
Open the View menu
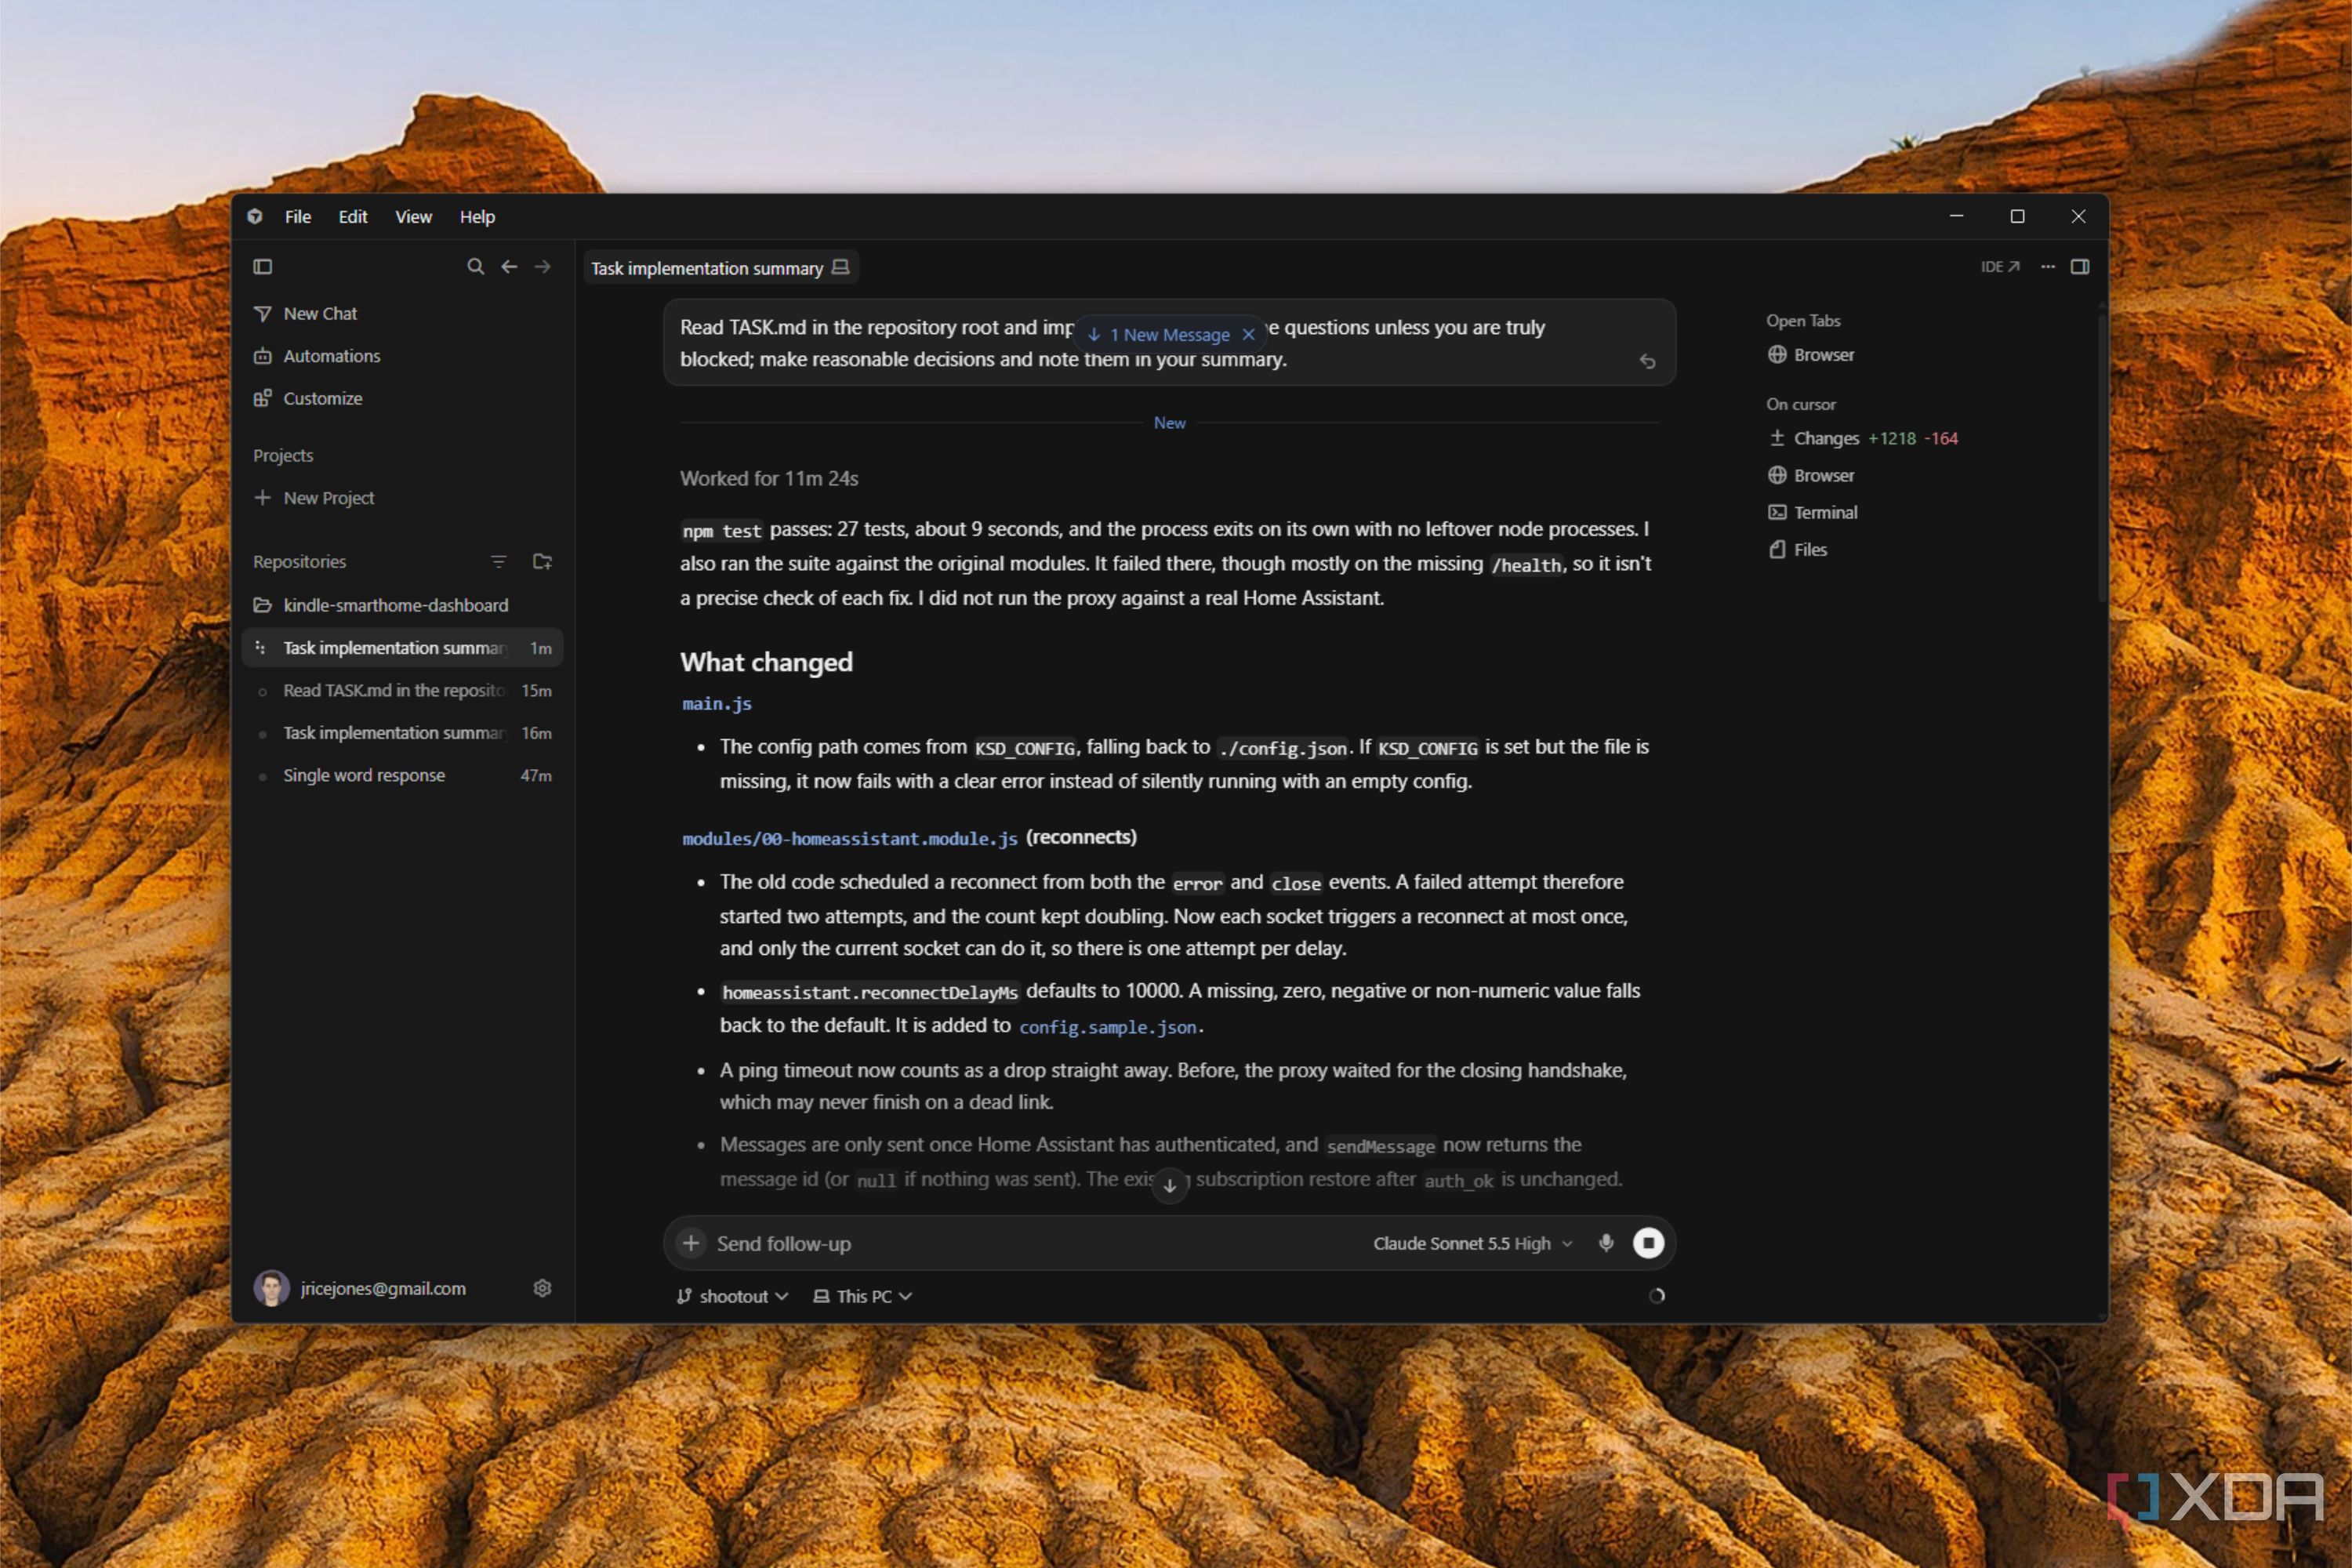click(x=413, y=217)
